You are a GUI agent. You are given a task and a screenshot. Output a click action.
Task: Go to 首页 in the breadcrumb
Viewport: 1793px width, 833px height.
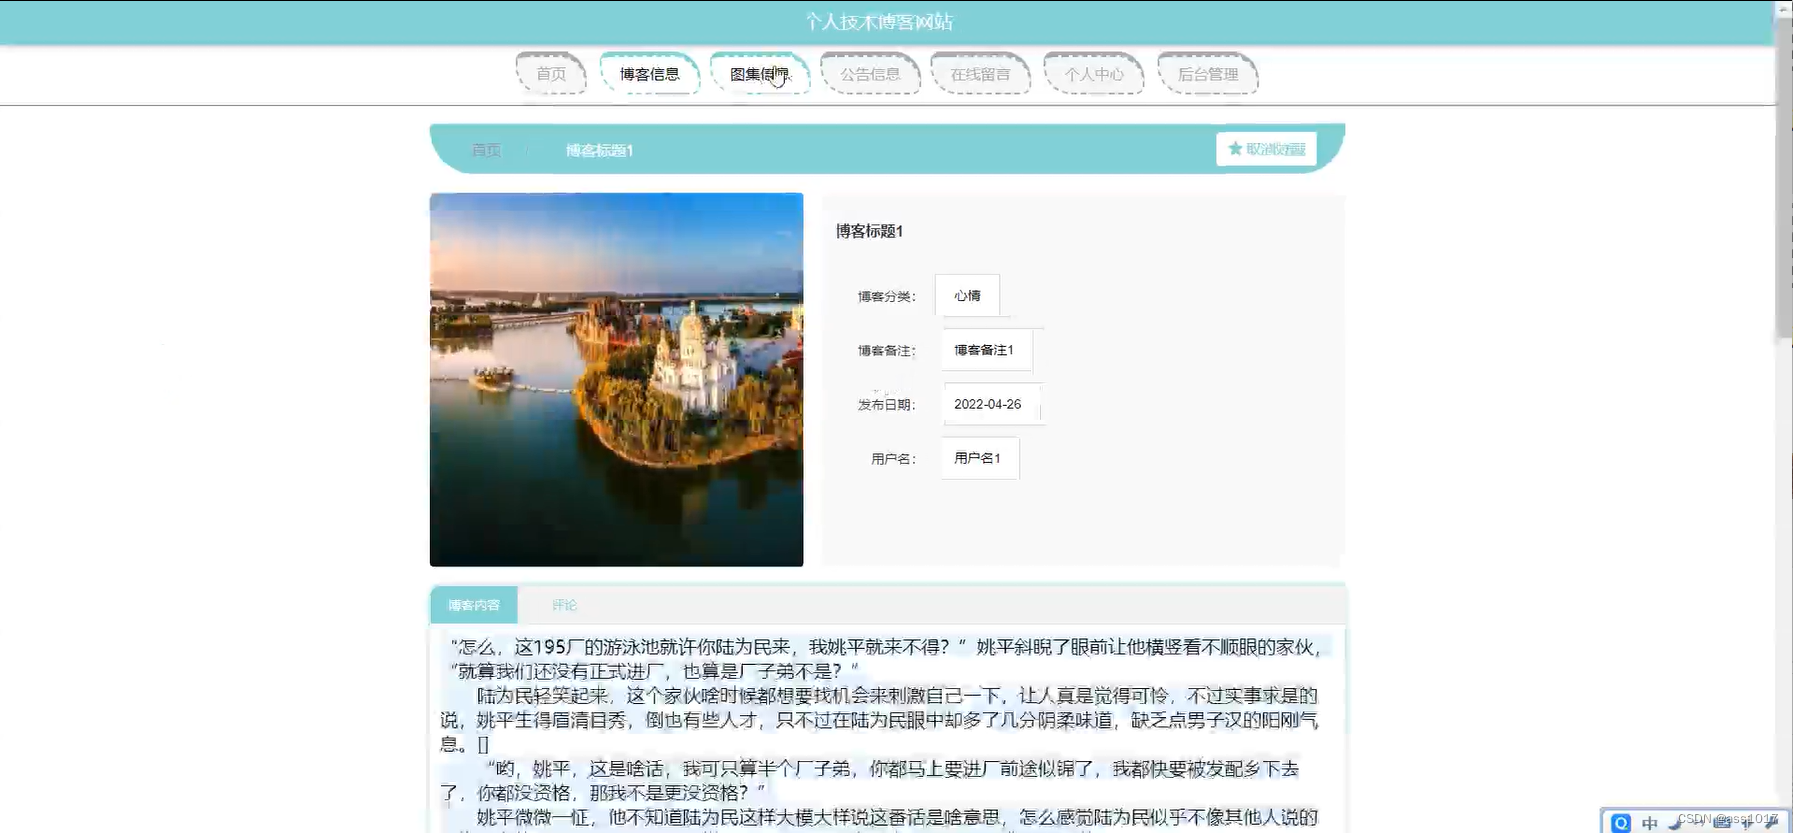486,150
